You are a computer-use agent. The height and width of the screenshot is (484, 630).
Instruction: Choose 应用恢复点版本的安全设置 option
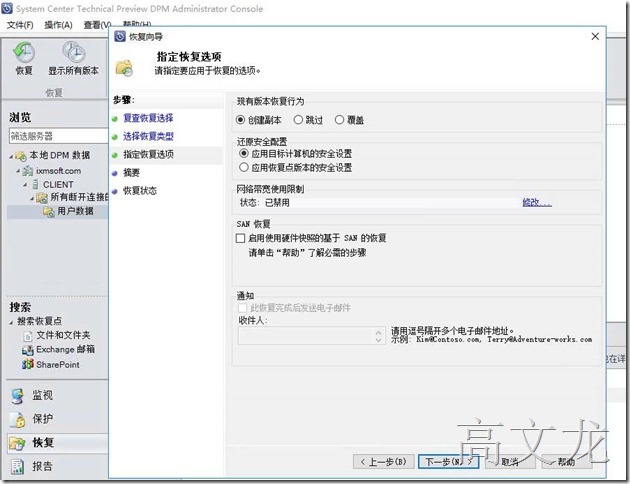243,167
